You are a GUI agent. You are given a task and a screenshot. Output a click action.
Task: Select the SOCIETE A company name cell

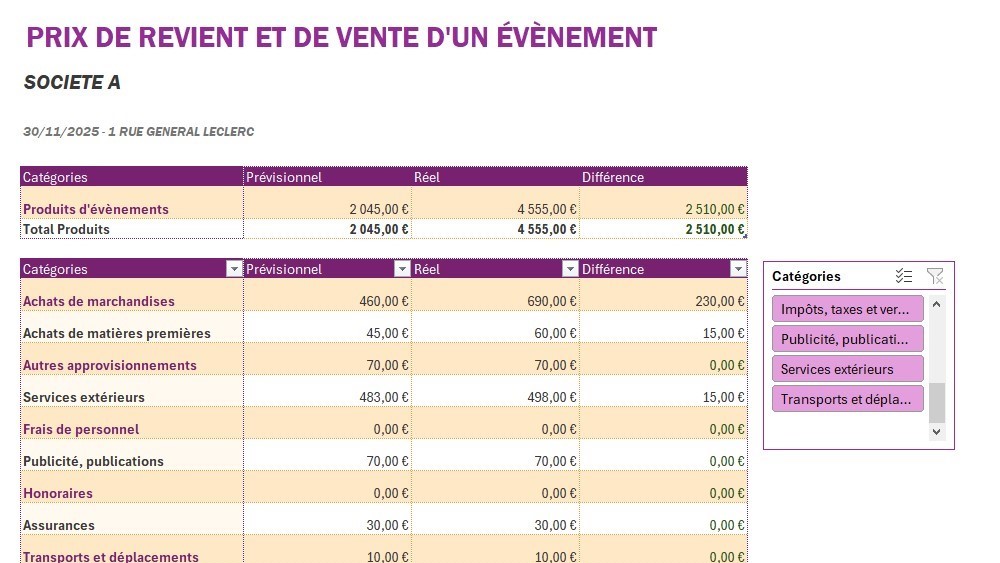click(72, 83)
